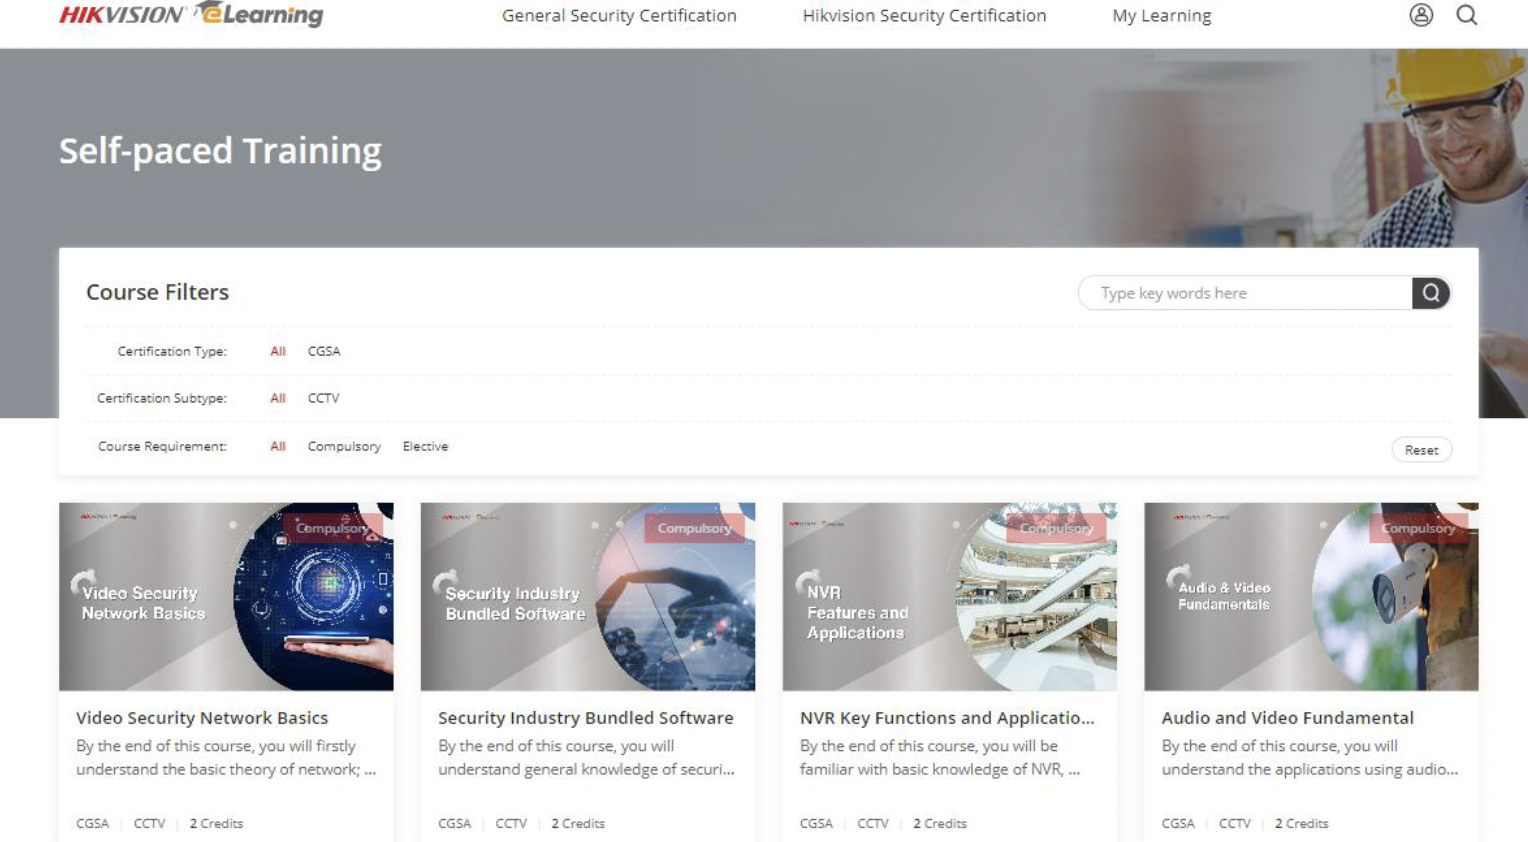Open NVR Features and Applications thumbnail

click(x=949, y=597)
